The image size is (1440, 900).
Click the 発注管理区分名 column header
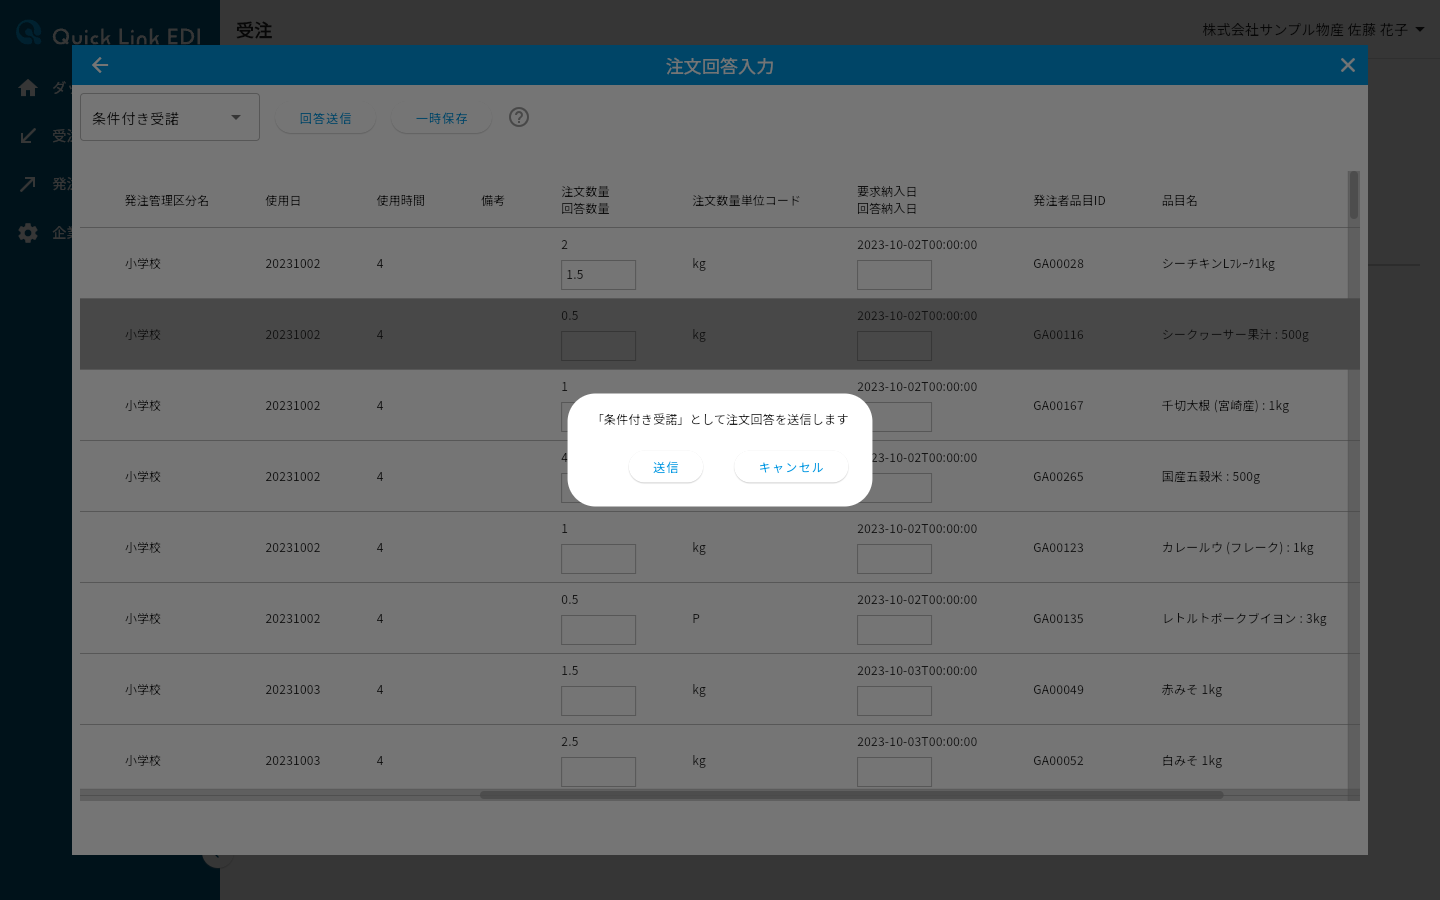[x=167, y=201]
